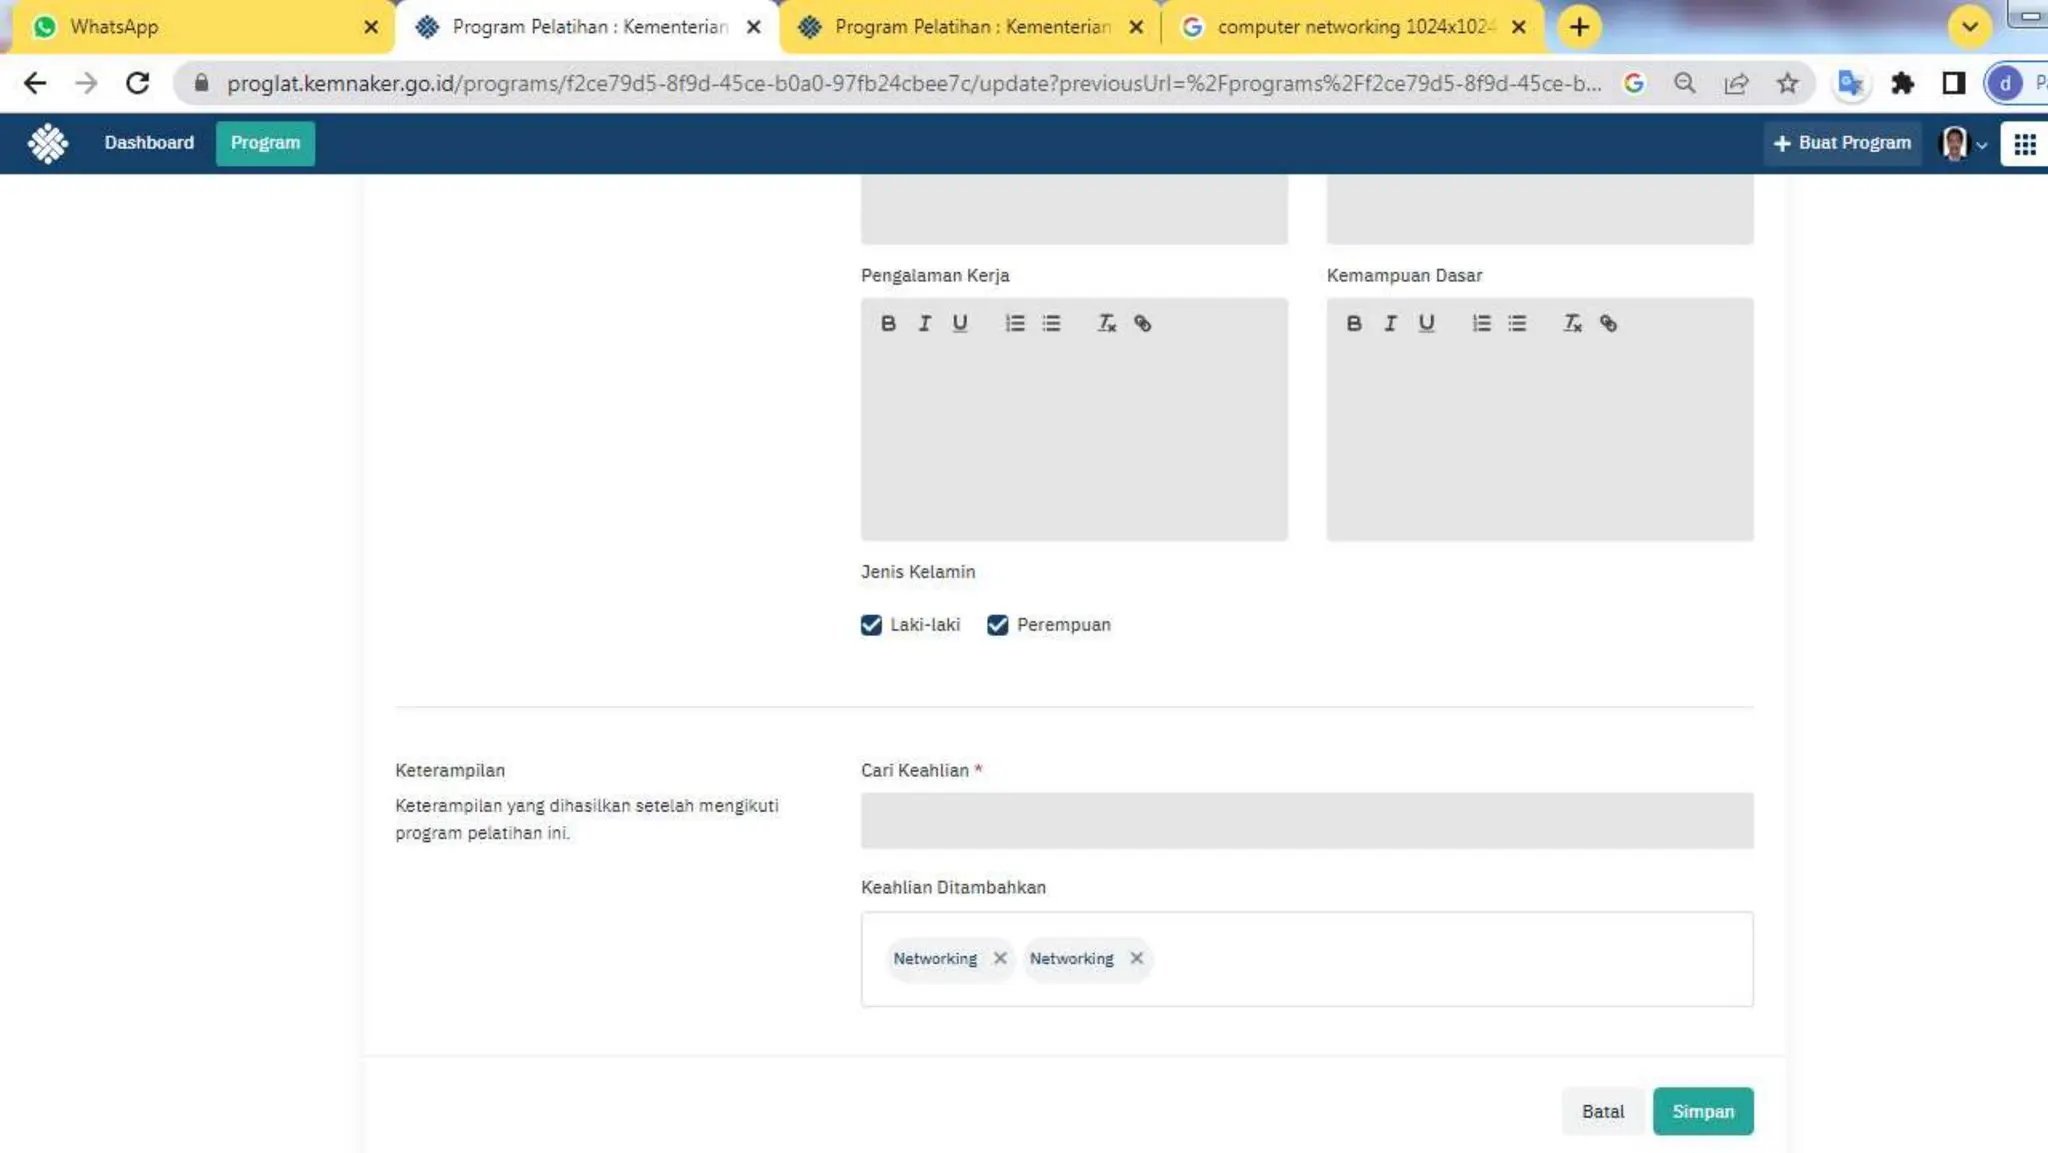Remove the first Networking skill tag
2048x1153 pixels.
click(999, 958)
